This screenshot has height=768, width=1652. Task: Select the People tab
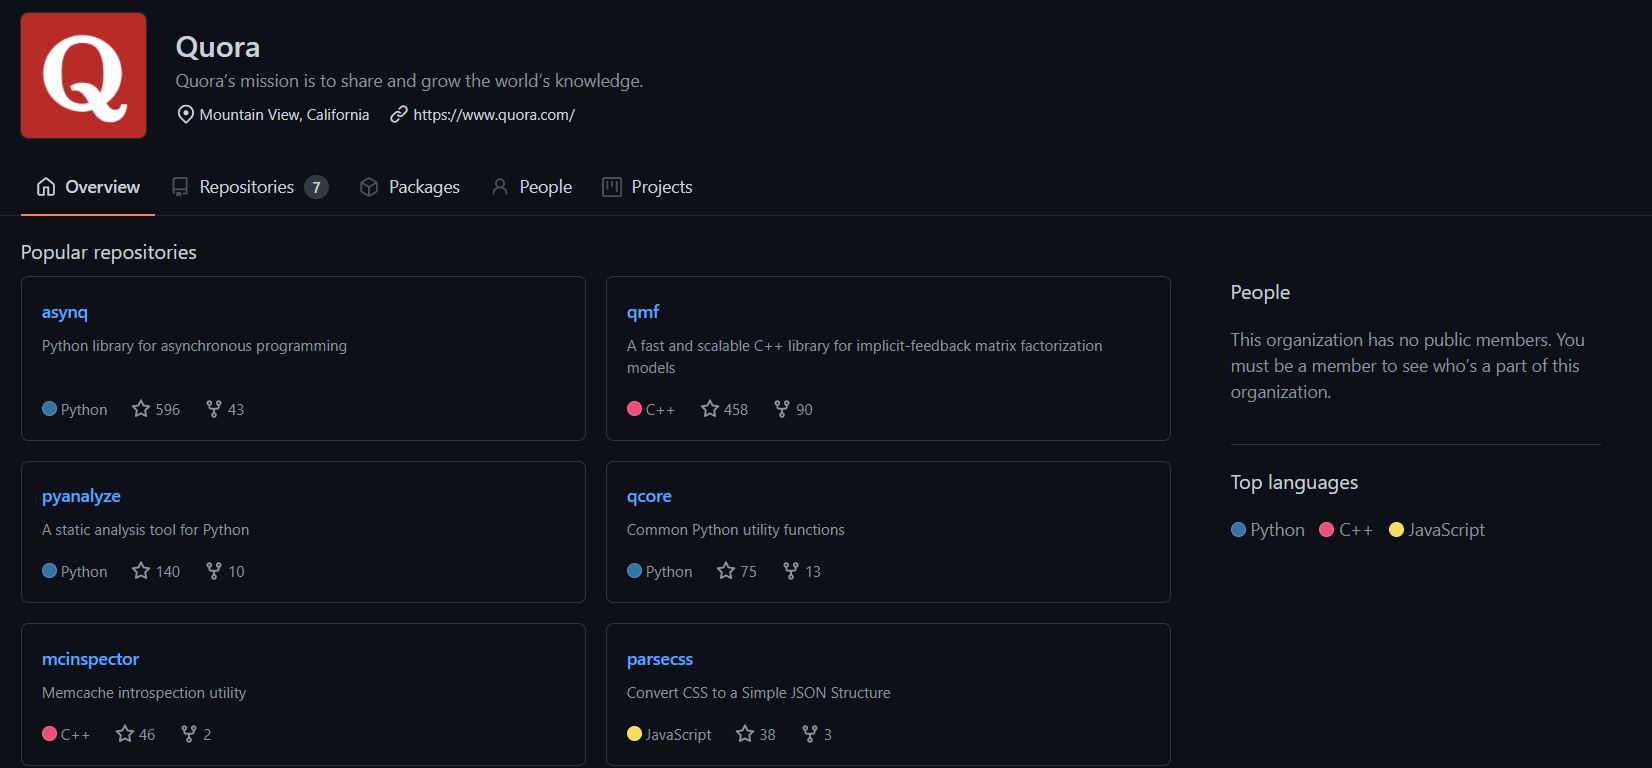coord(545,186)
